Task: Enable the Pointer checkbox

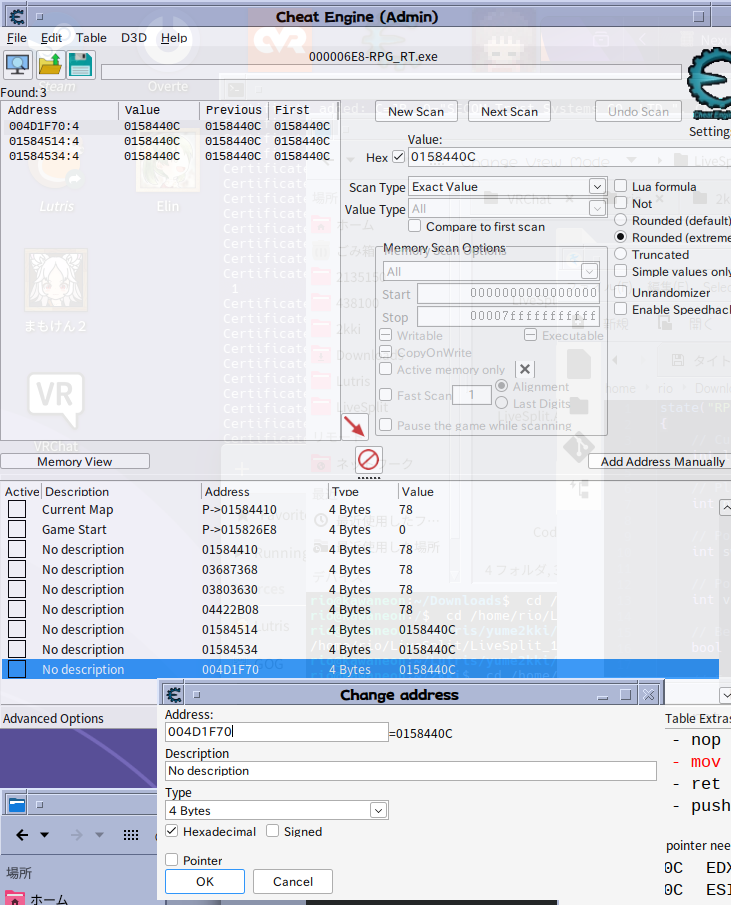Action: tap(171, 859)
